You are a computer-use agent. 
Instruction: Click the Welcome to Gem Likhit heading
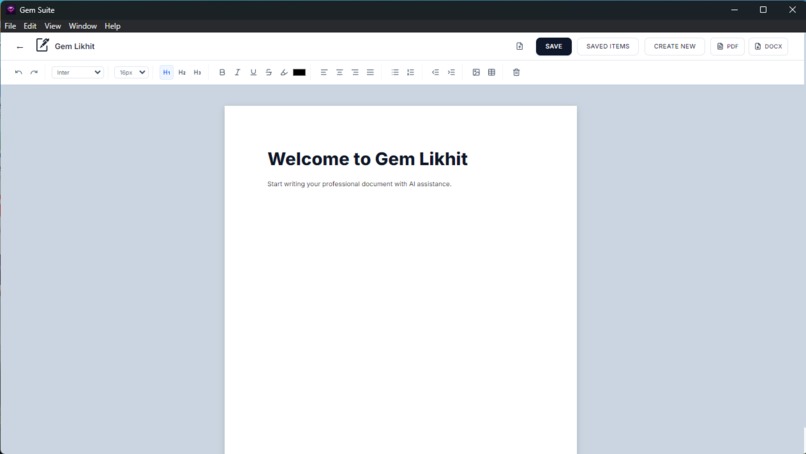(x=368, y=159)
